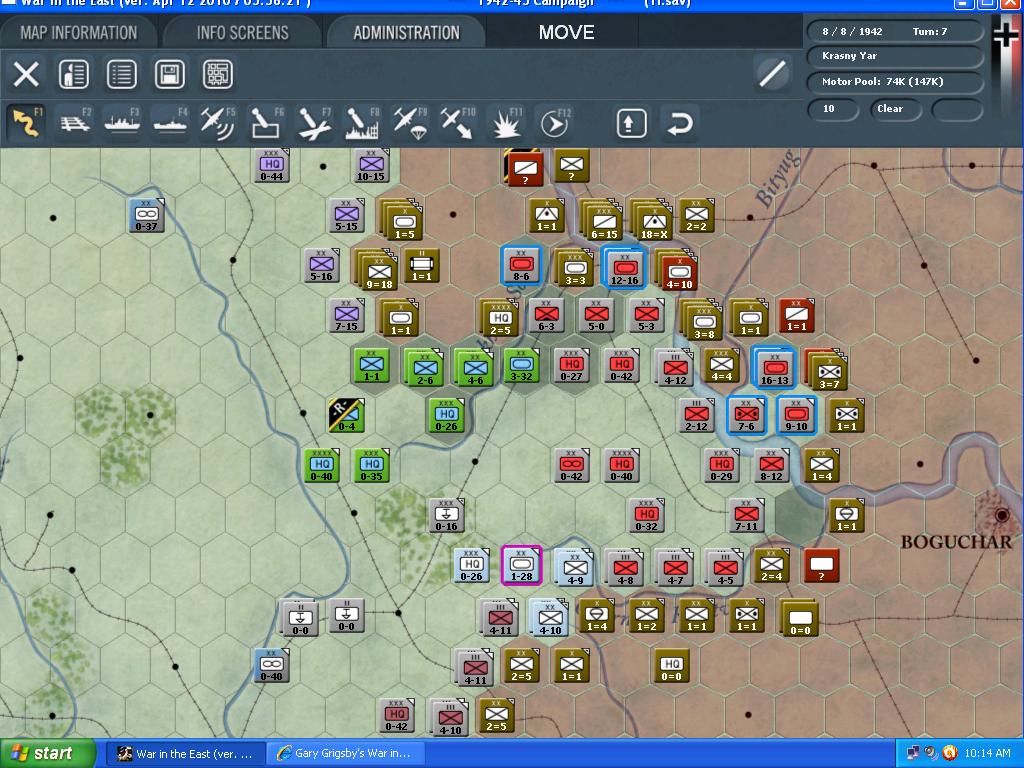Select the purple HQ 0-44 counter
Image resolution: width=1024 pixels, height=768 pixels.
pos(271,165)
